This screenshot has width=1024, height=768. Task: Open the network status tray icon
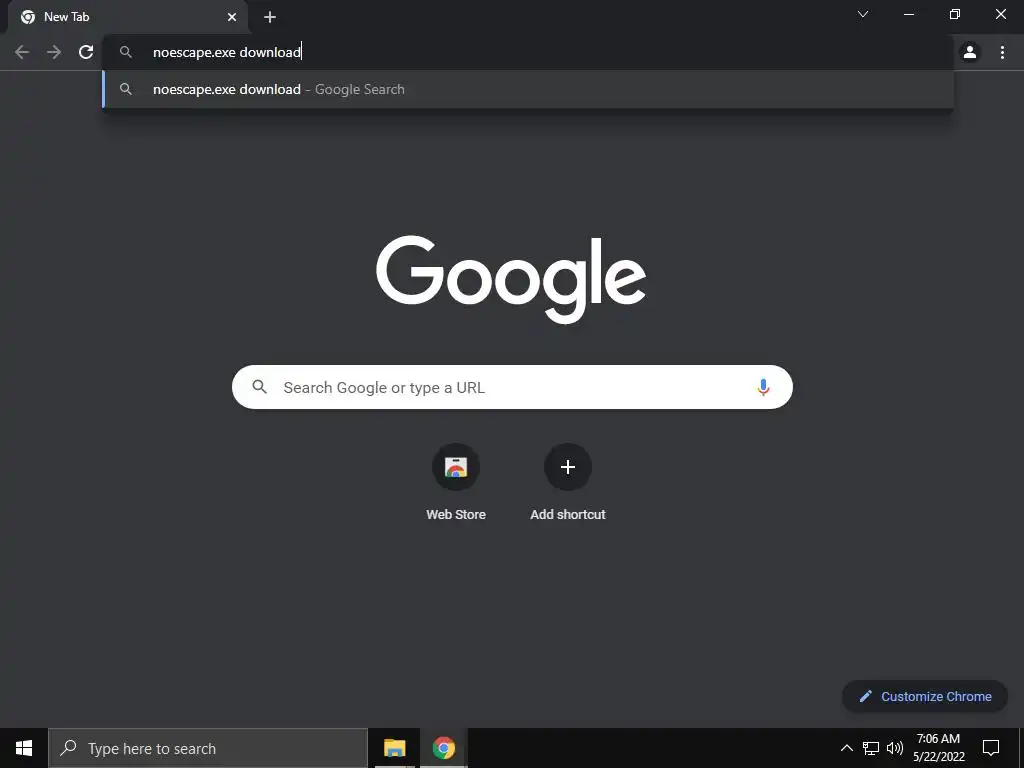pos(871,748)
